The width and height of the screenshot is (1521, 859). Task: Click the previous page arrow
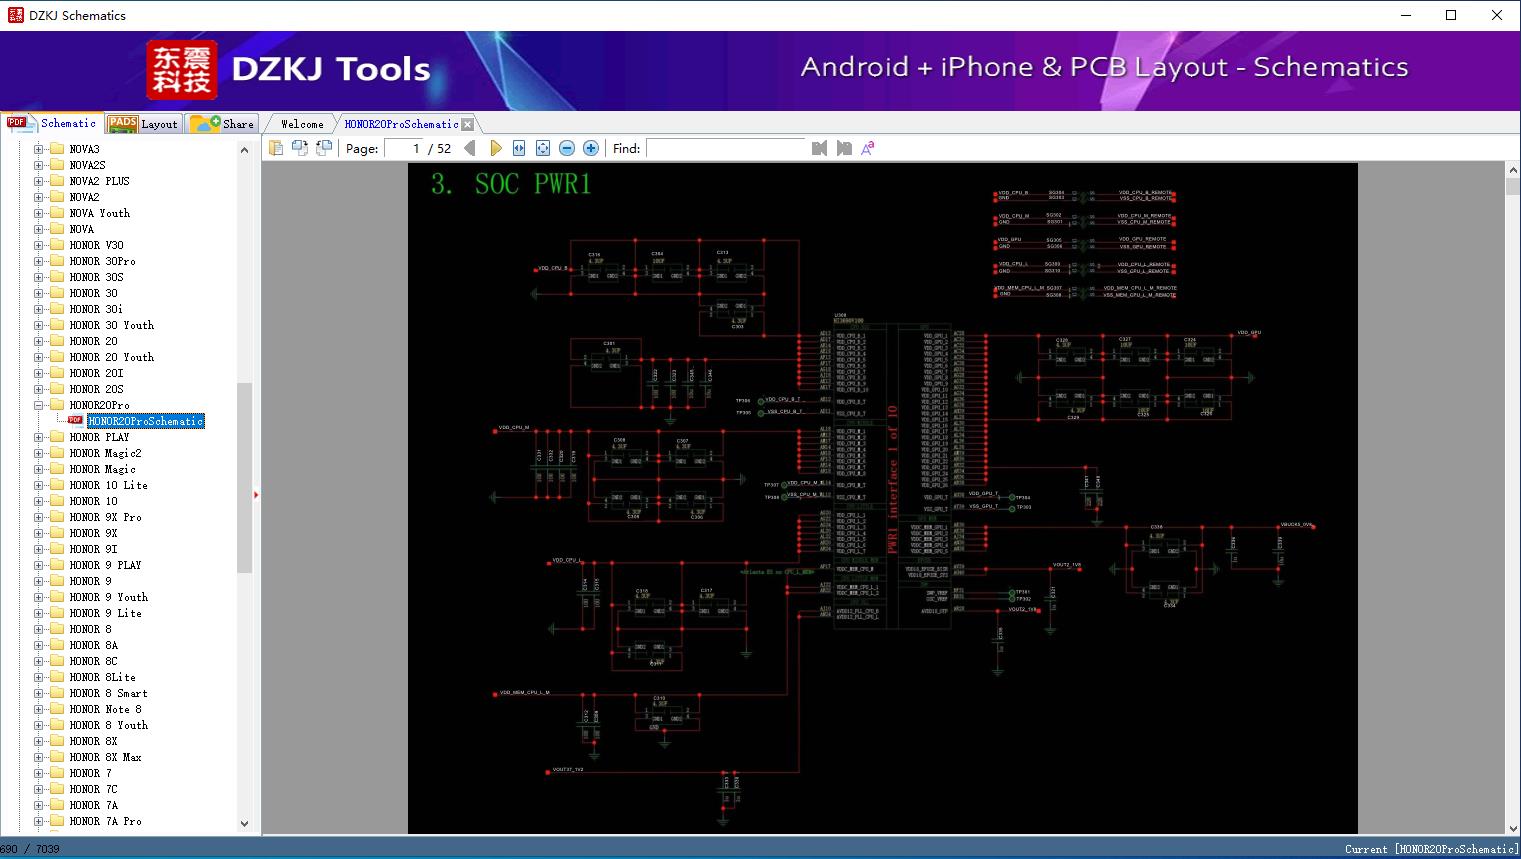(x=470, y=148)
